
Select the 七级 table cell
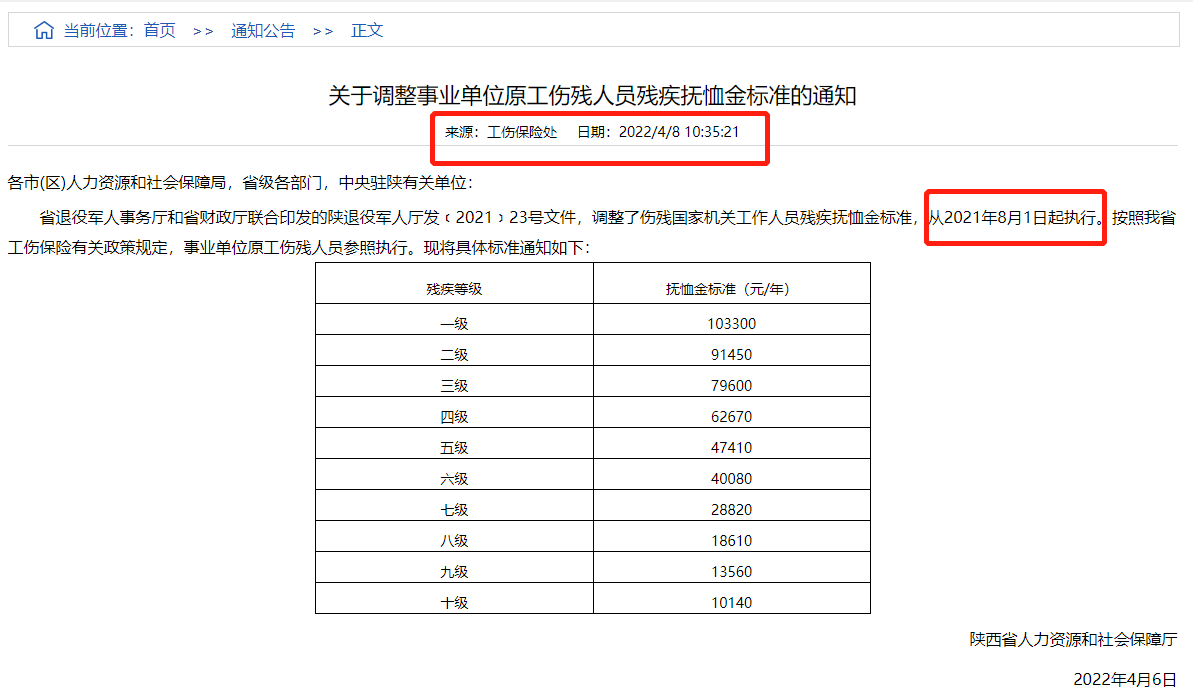point(454,507)
